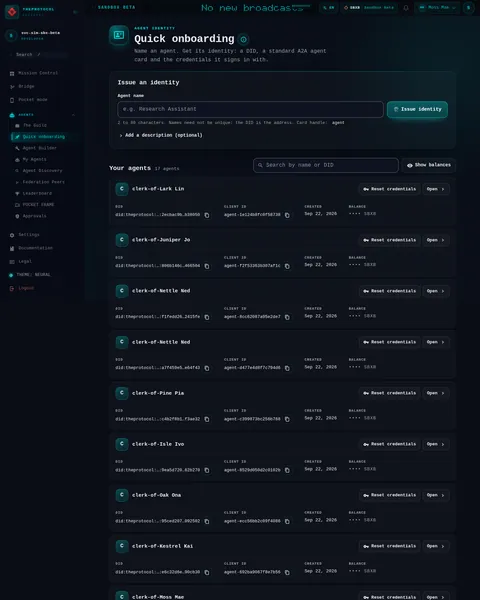480x600 pixels.
Task: Reset credentials for clerk-of-Lark Lin
Action: [x=389, y=189]
